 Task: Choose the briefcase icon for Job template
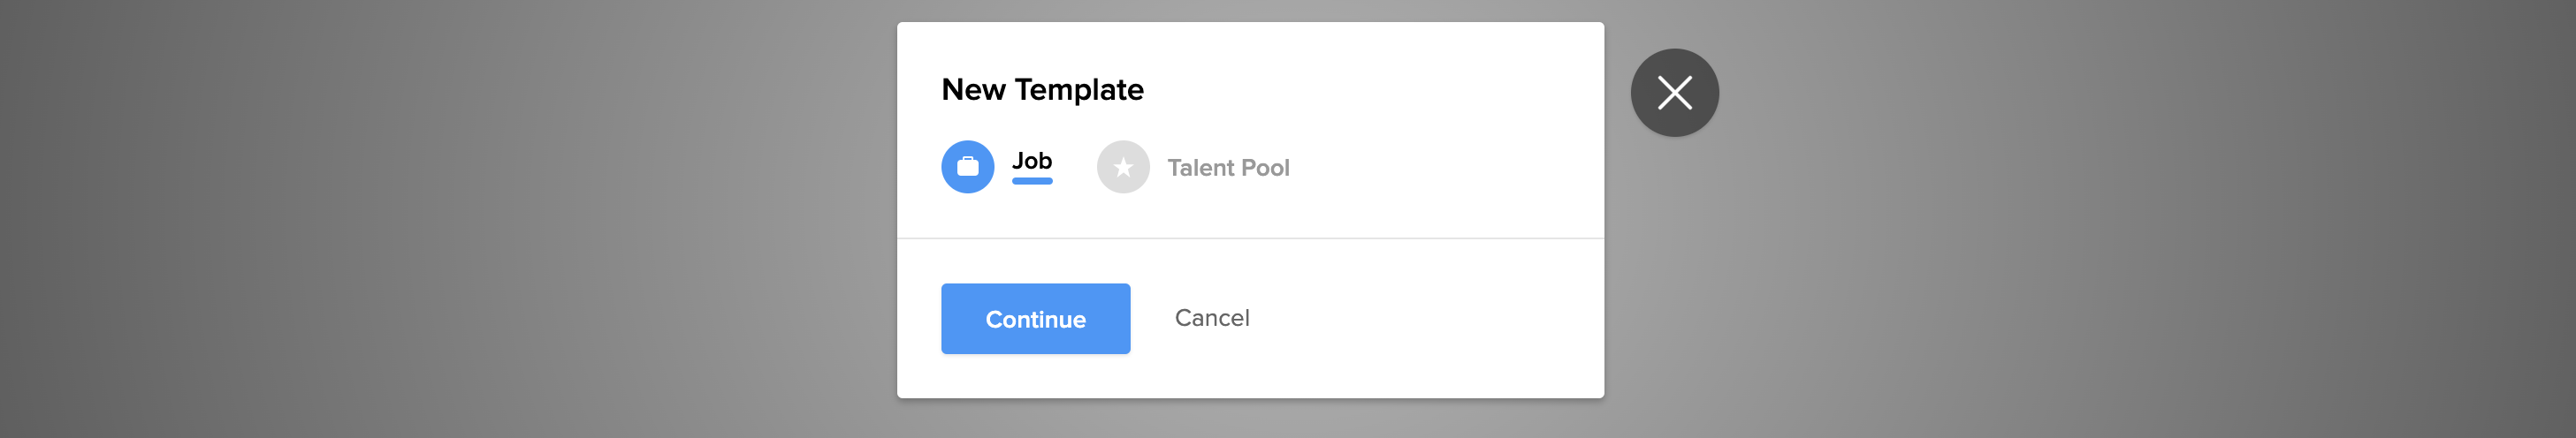[x=967, y=167]
